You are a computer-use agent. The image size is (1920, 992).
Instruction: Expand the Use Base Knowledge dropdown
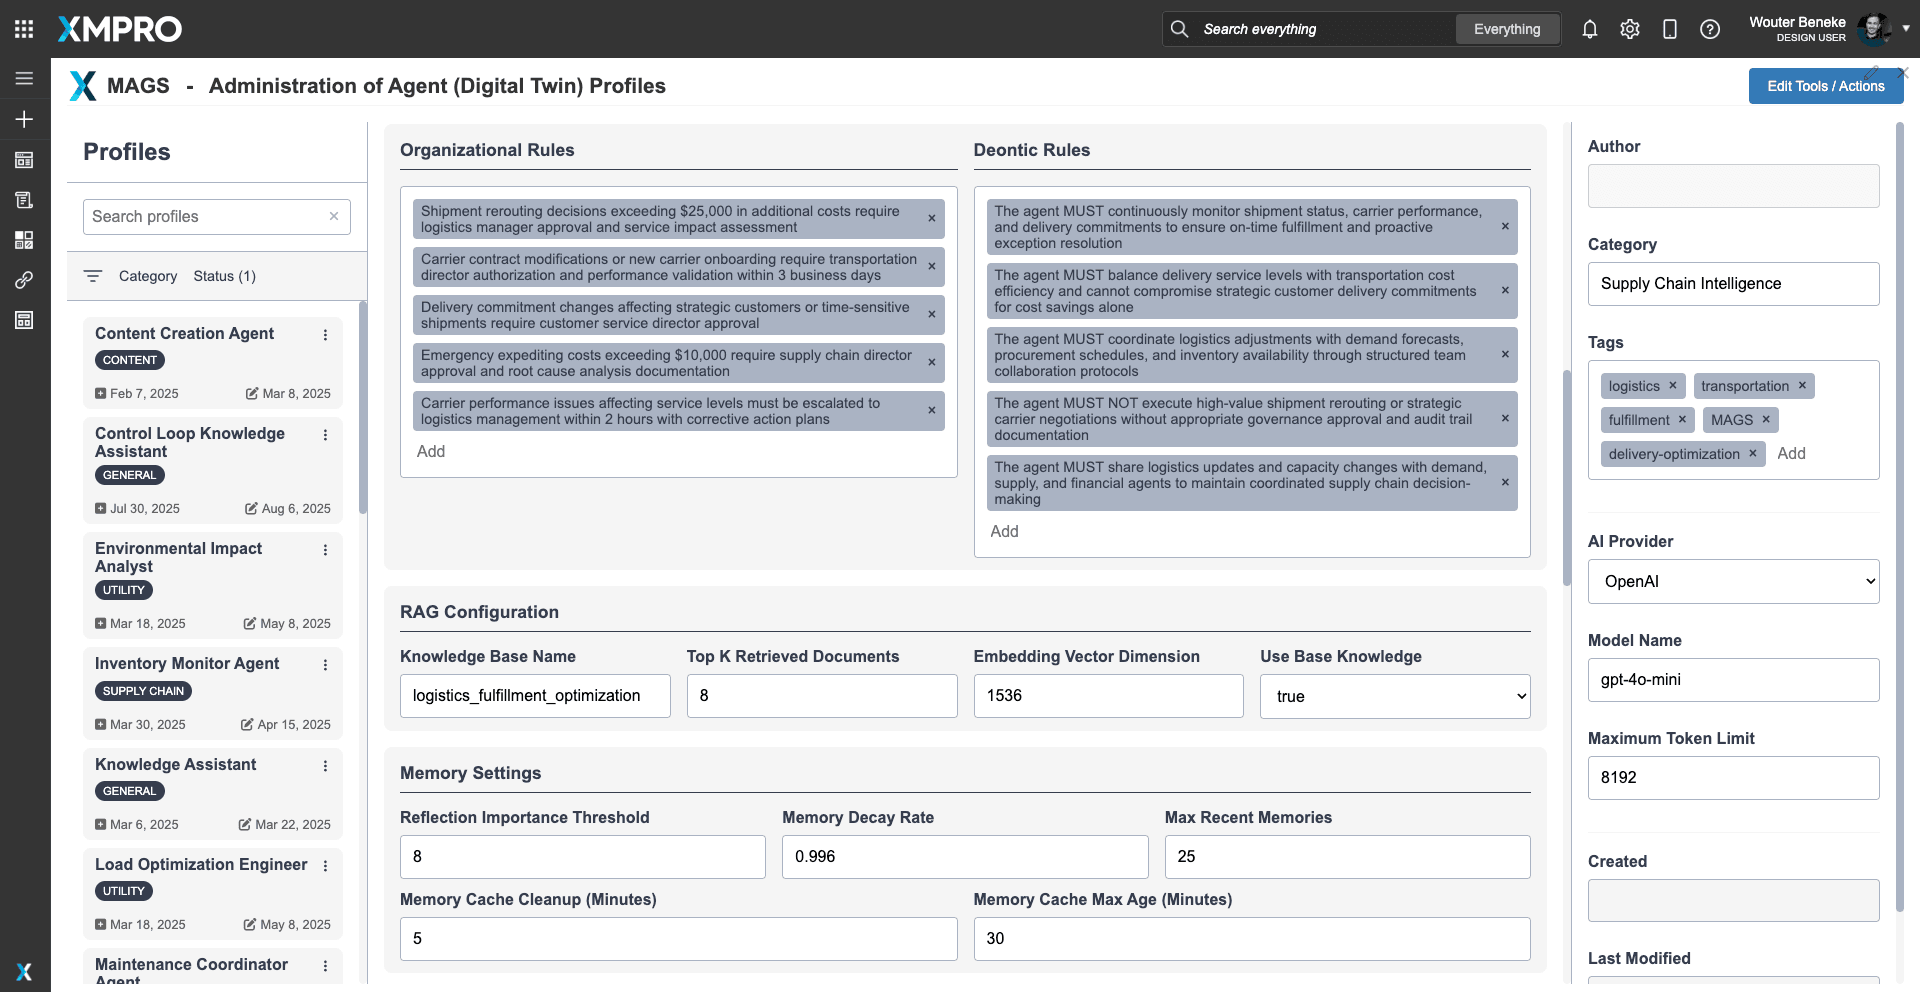1395,696
